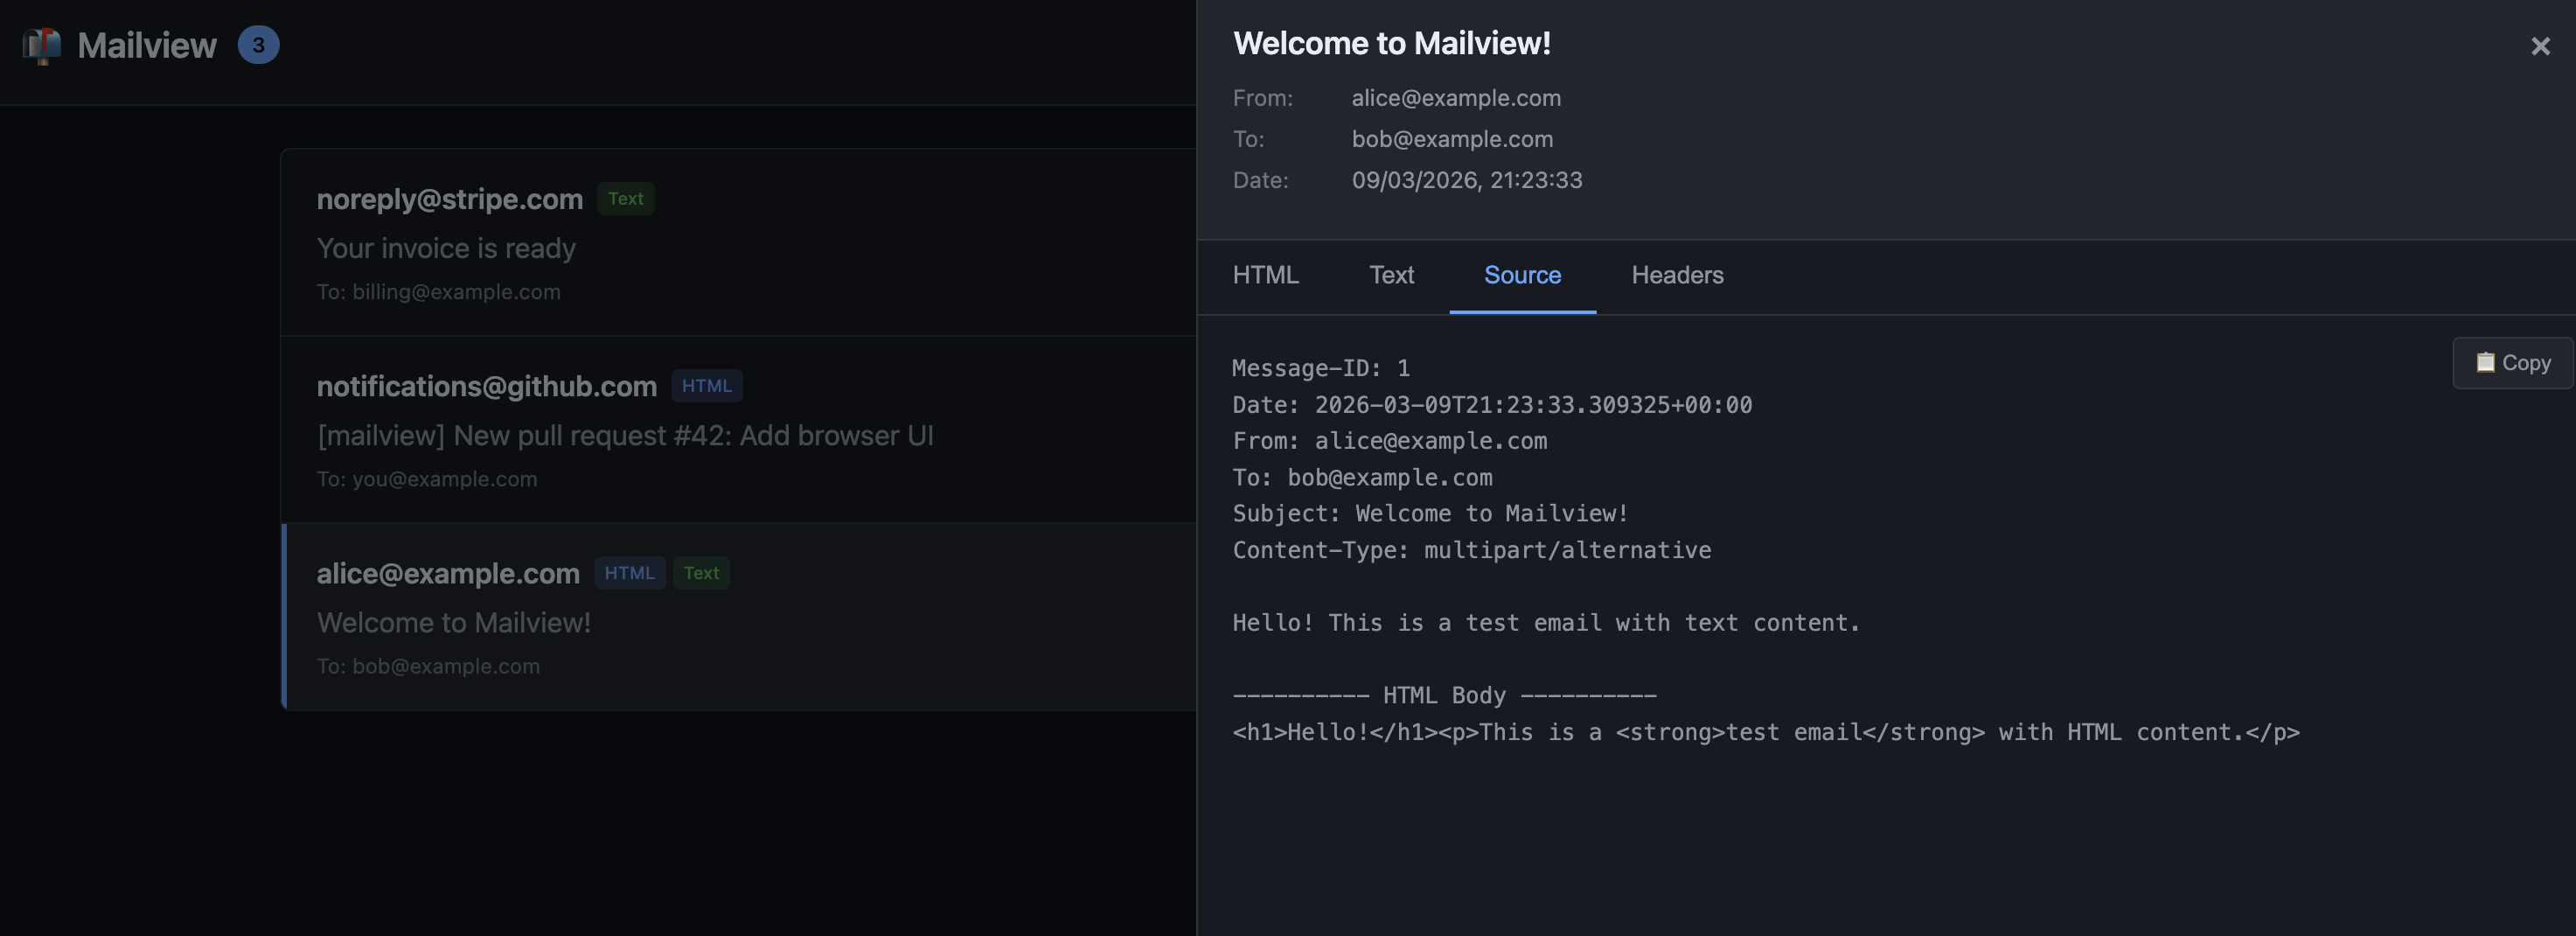Switch to the Text tab

tap(1391, 275)
